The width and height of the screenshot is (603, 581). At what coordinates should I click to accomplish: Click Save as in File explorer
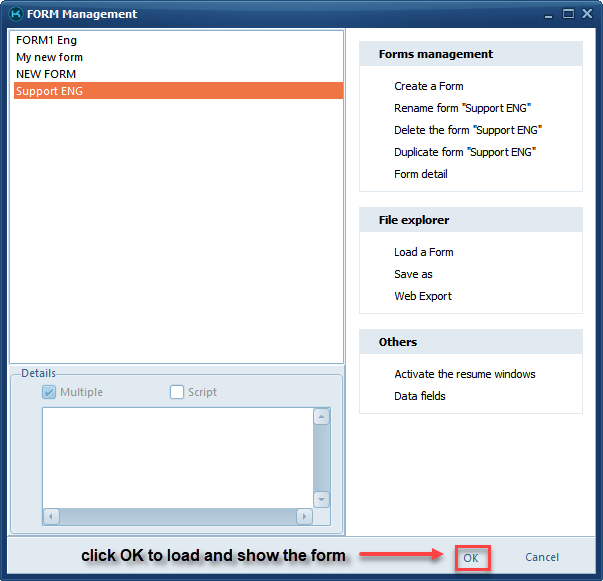tap(413, 274)
